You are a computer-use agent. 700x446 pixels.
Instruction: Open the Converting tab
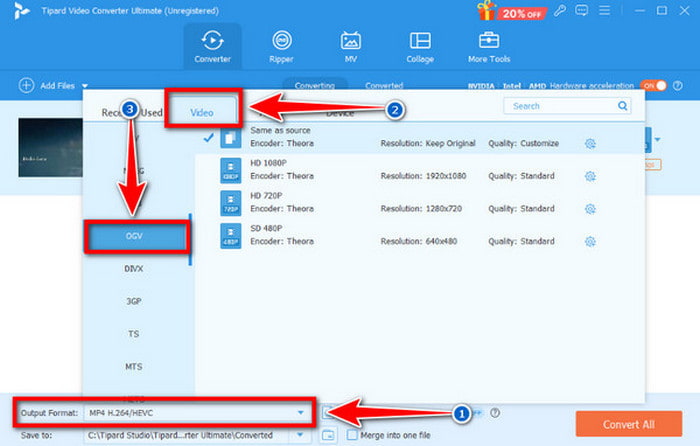pyautogui.click(x=315, y=85)
